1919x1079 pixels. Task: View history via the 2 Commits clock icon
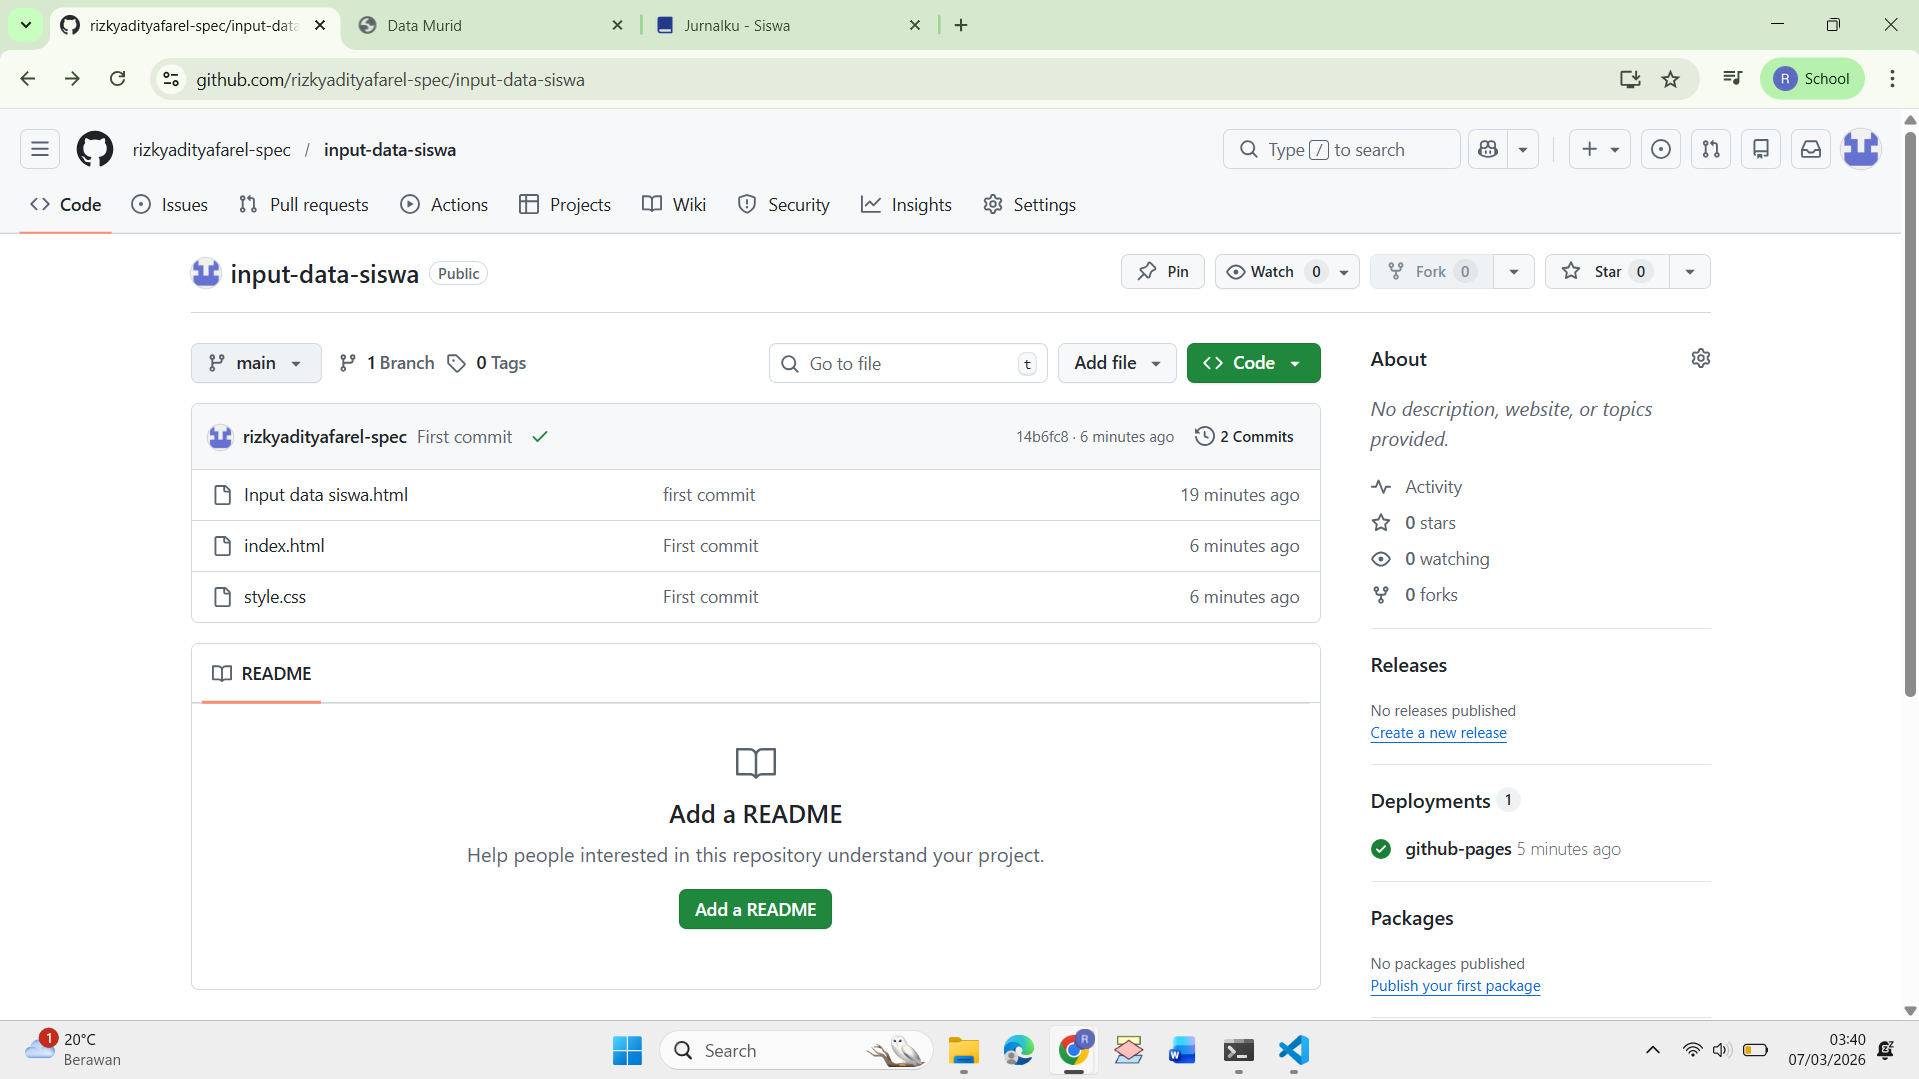1204,436
